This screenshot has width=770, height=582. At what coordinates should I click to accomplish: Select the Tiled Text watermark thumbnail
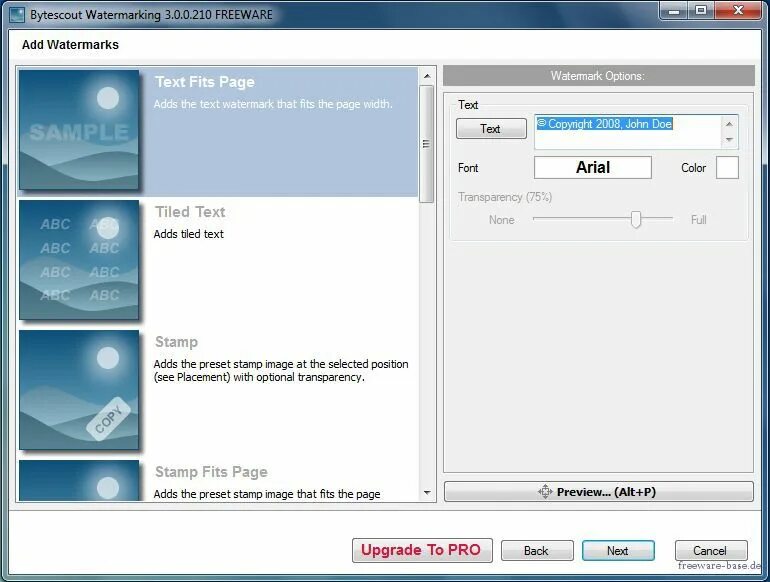[x=79, y=260]
